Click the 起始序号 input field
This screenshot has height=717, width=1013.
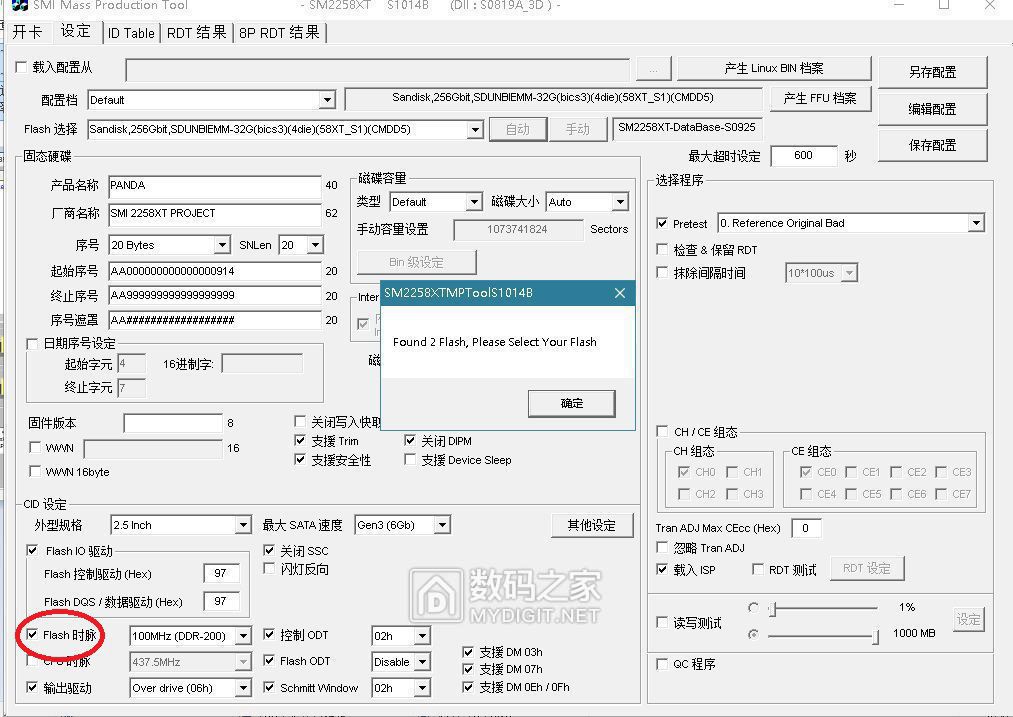click(214, 271)
